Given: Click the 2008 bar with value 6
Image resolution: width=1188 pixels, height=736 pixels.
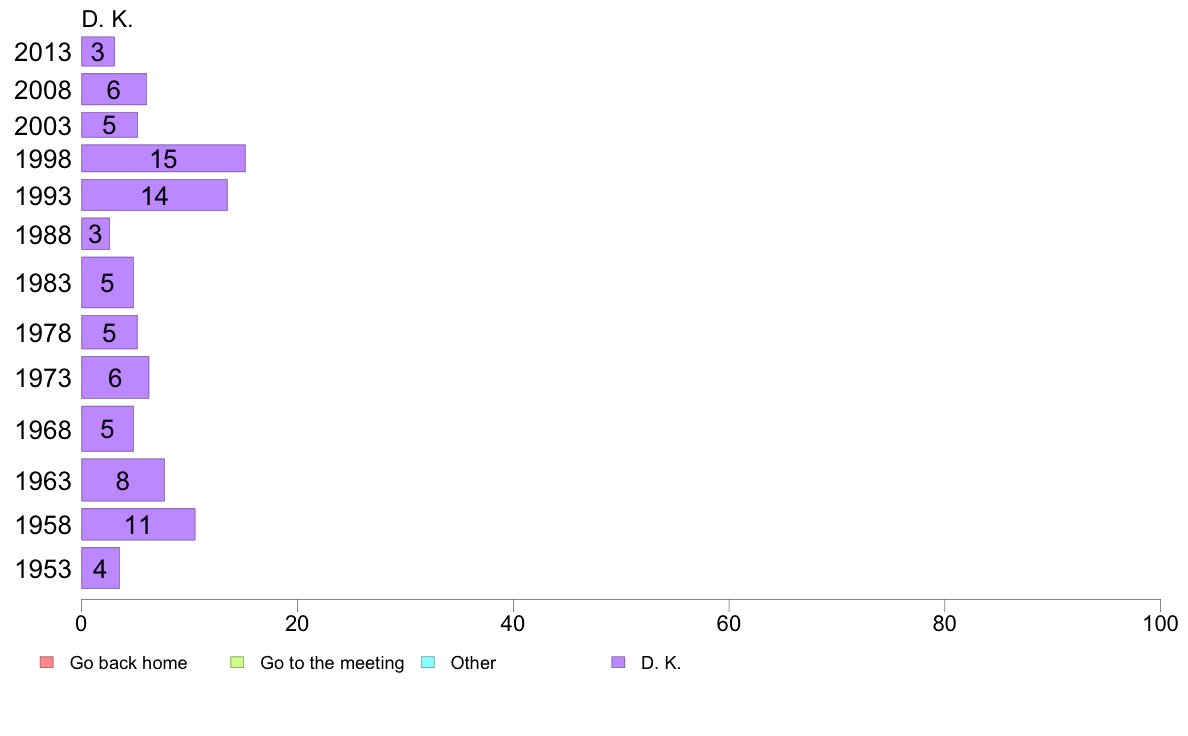Looking at the screenshot, I should click(x=114, y=89).
